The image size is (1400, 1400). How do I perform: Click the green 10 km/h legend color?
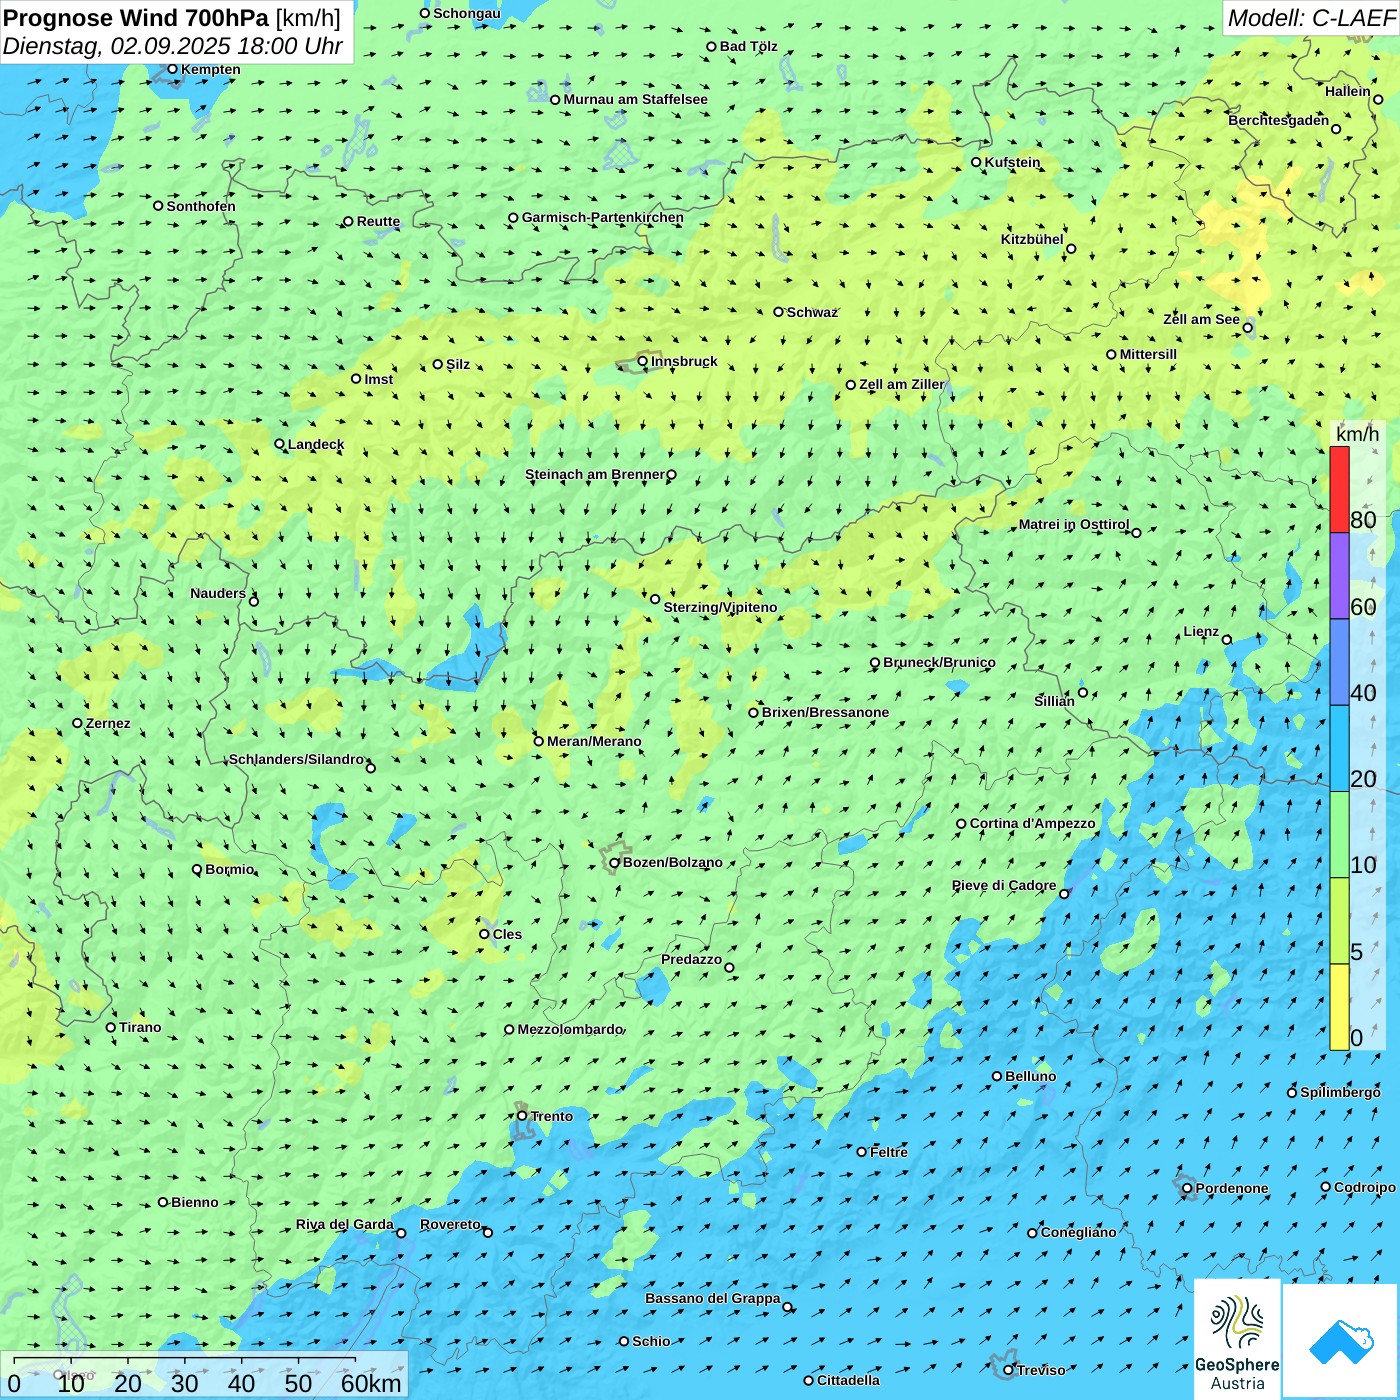click(x=1339, y=835)
